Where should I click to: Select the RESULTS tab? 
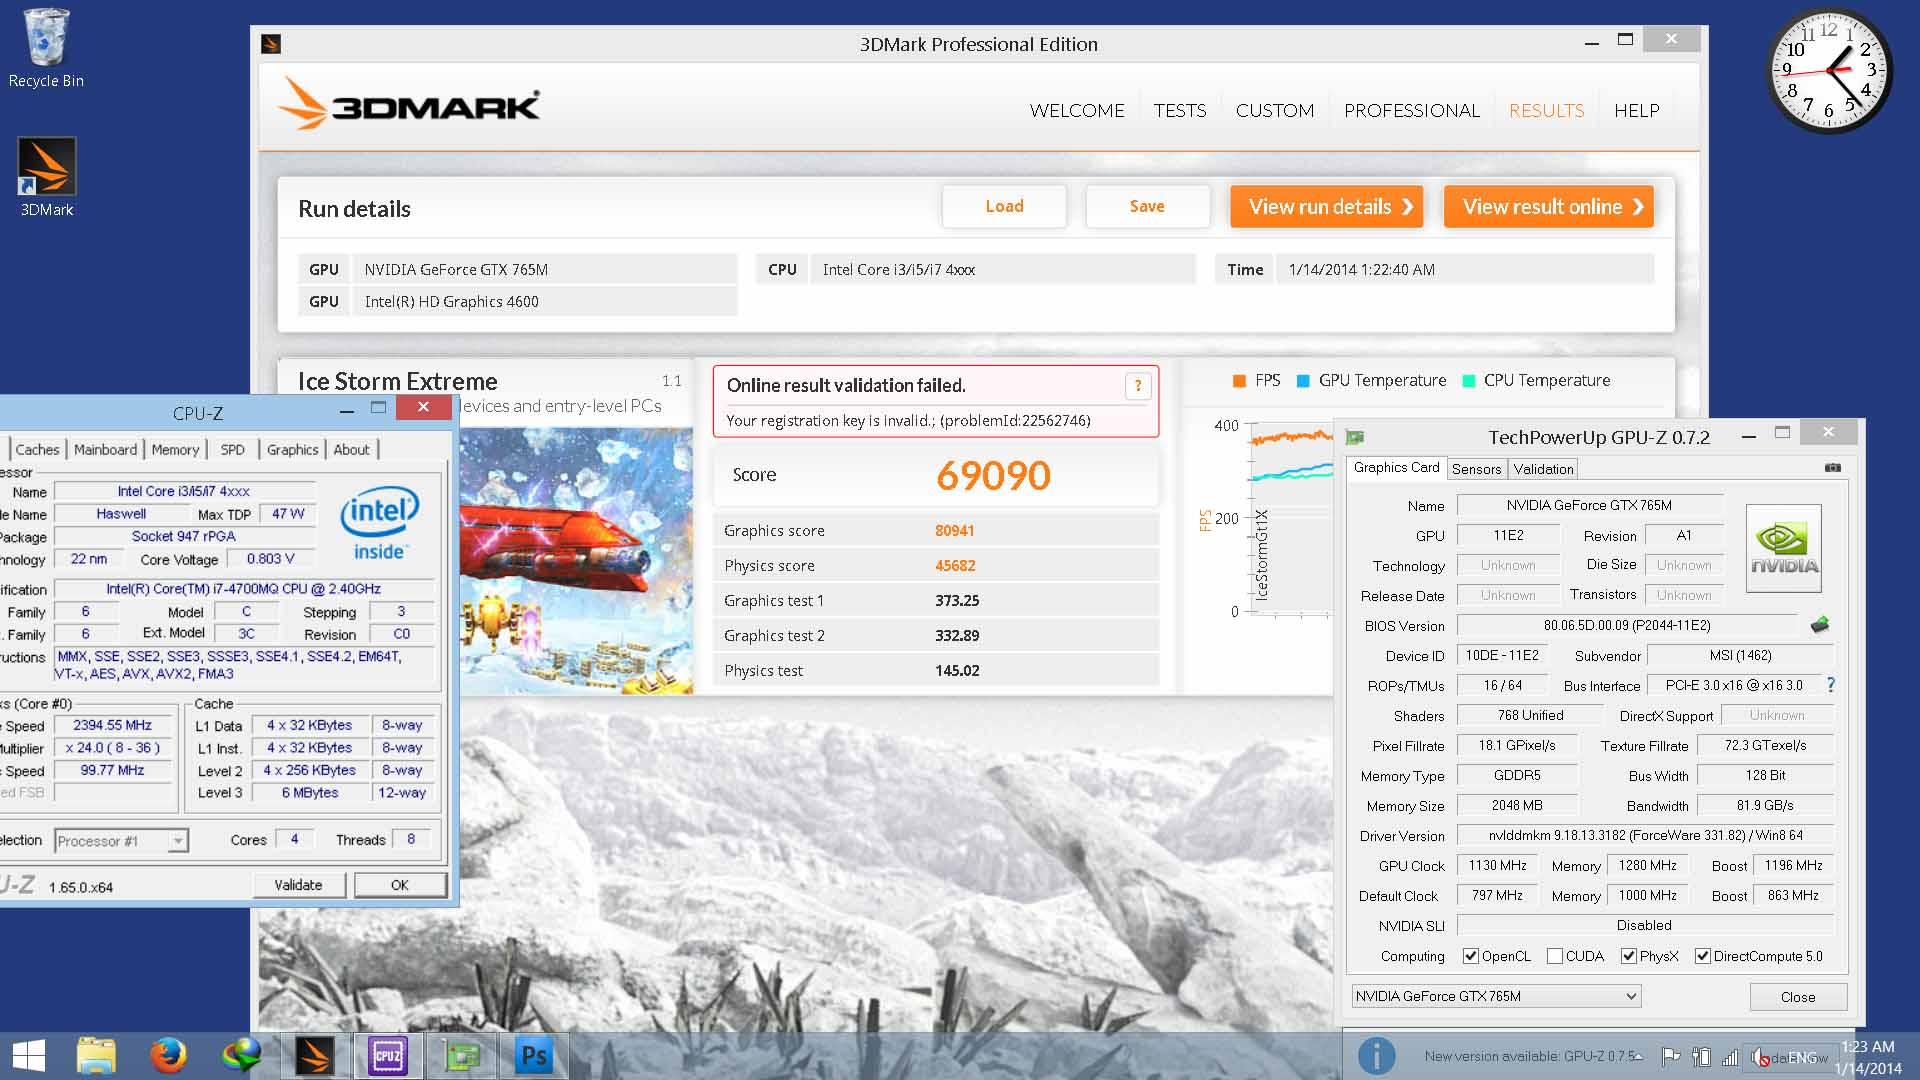(x=1546, y=110)
